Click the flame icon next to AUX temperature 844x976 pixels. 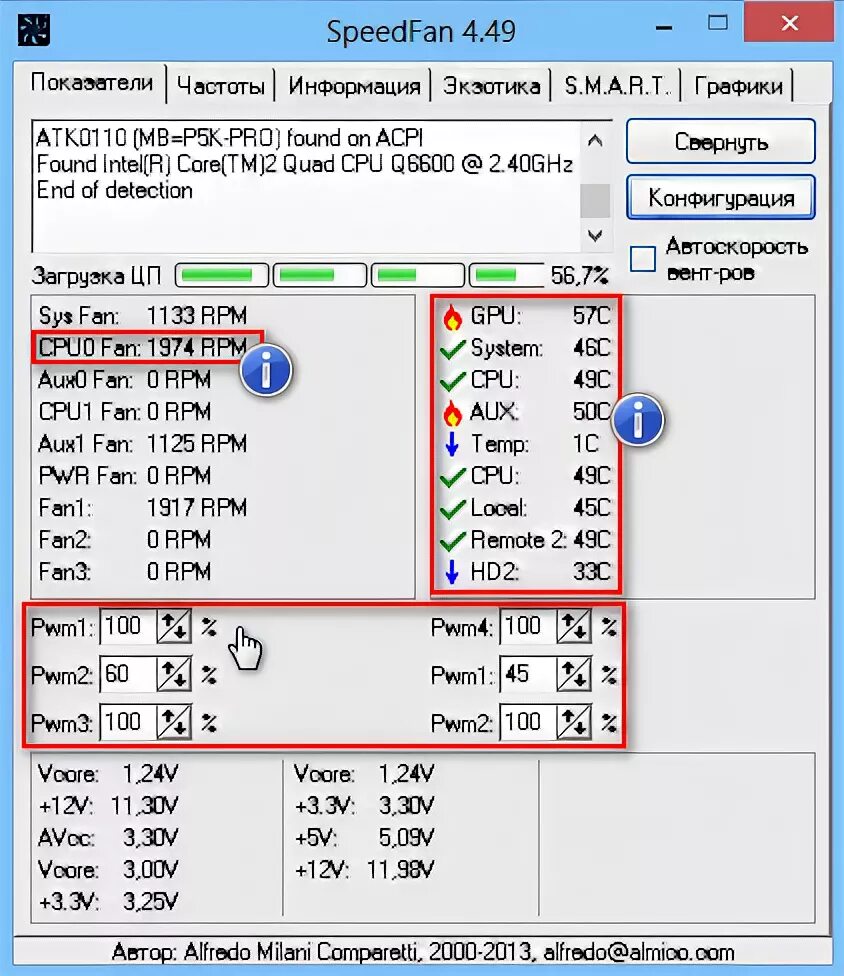(x=452, y=413)
